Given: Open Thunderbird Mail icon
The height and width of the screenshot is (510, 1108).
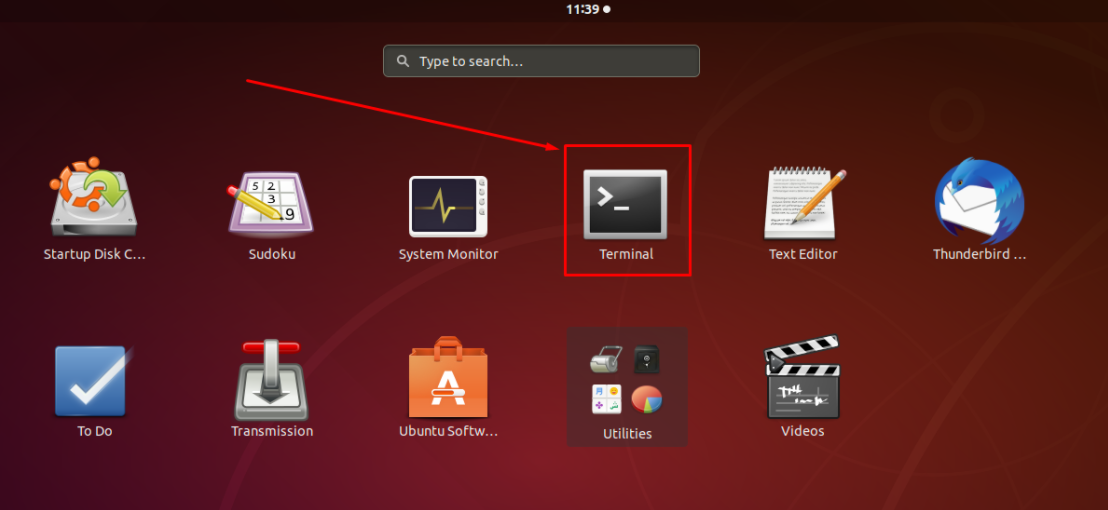Looking at the screenshot, I should pos(979,202).
